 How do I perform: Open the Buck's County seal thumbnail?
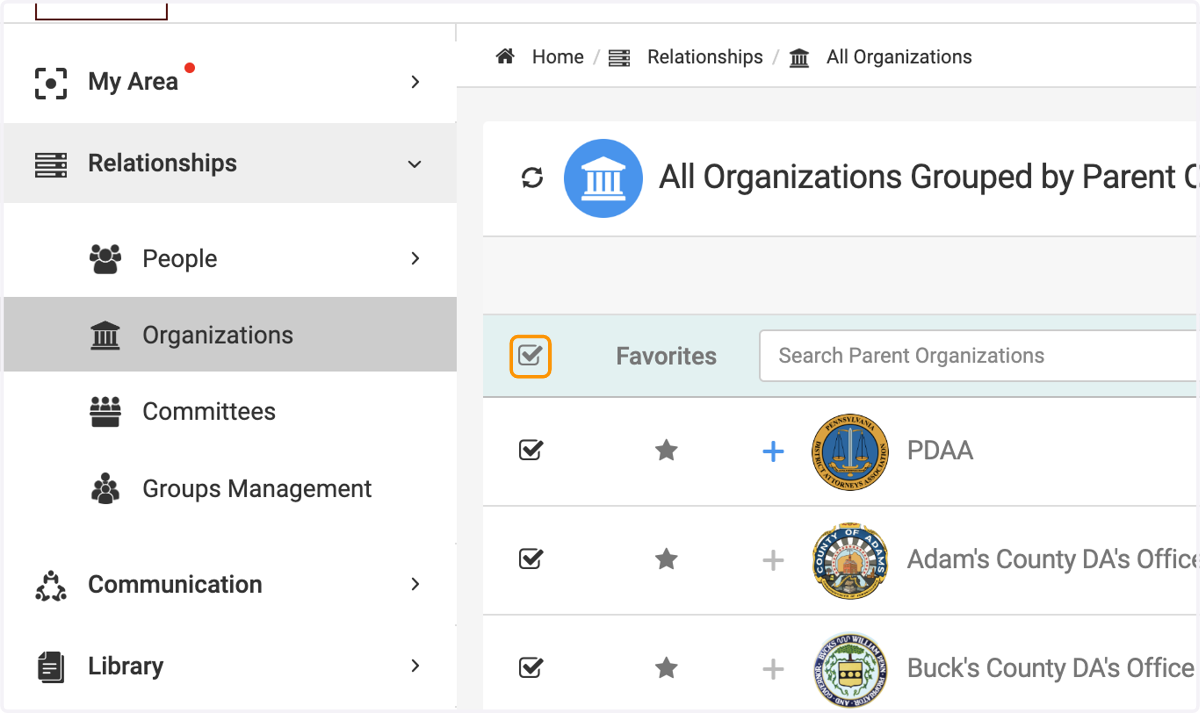pyautogui.click(x=851, y=669)
